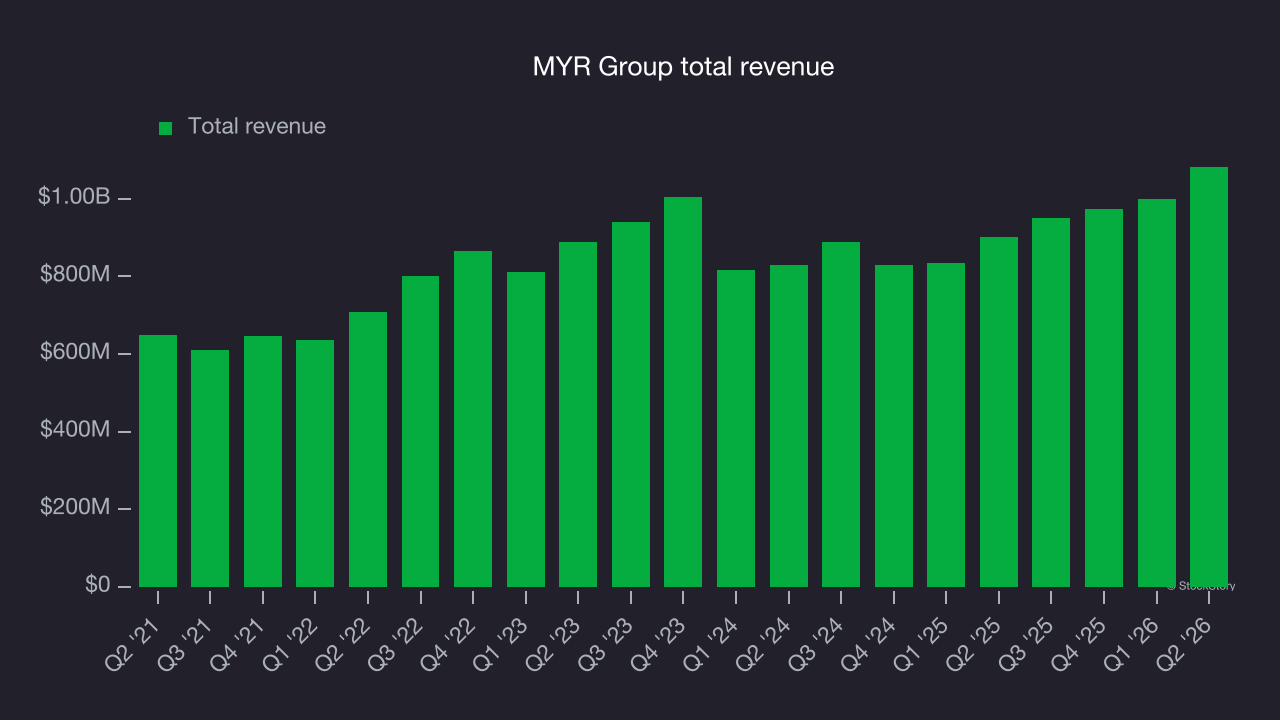This screenshot has height=720, width=1280.
Task: Click the Q4 '24 green bar
Action: point(894,426)
